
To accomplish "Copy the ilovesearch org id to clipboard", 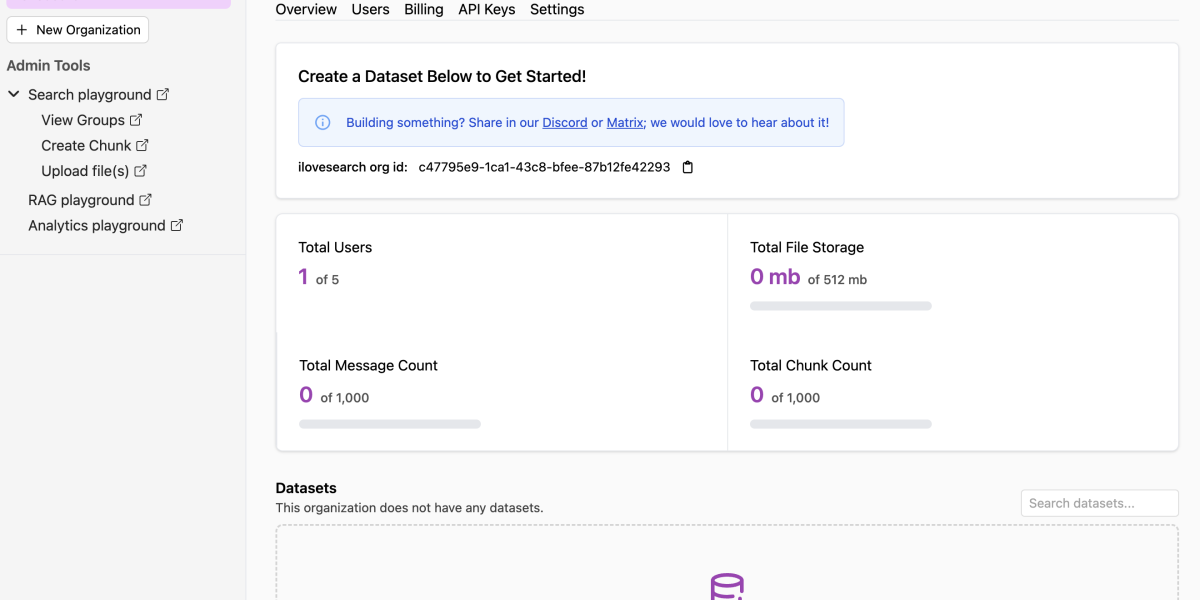I will click(x=687, y=167).
